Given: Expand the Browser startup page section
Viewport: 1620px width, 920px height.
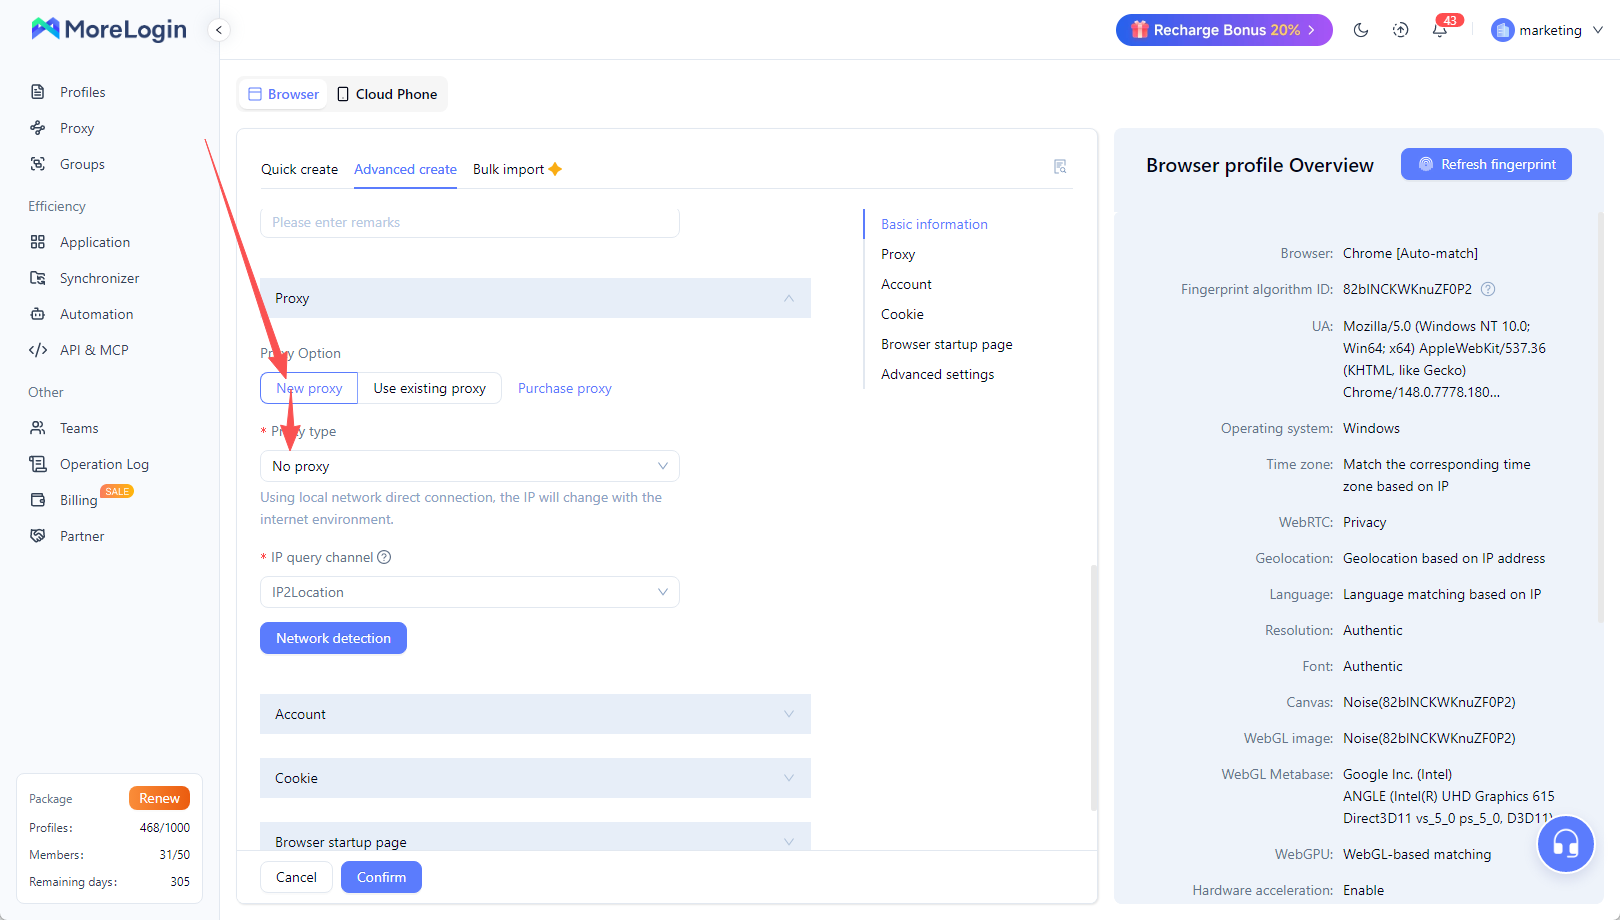Looking at the screenshot, I should [535, 836].
